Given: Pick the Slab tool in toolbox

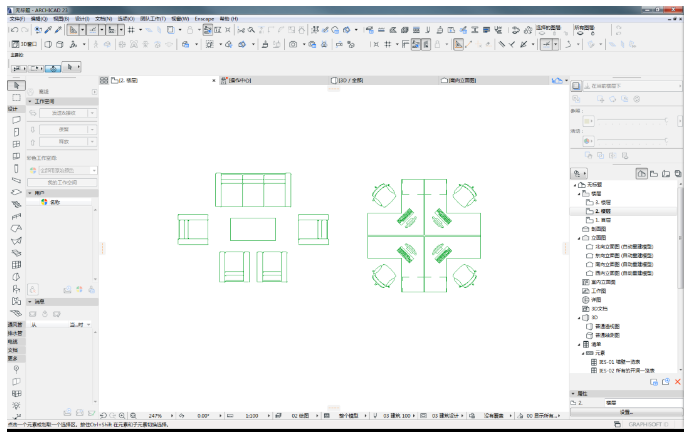Looking at the screenshot, I should click(16, 192).
